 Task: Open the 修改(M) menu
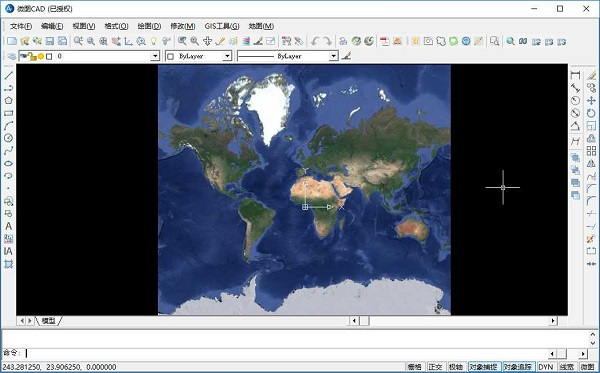(183, 26)
